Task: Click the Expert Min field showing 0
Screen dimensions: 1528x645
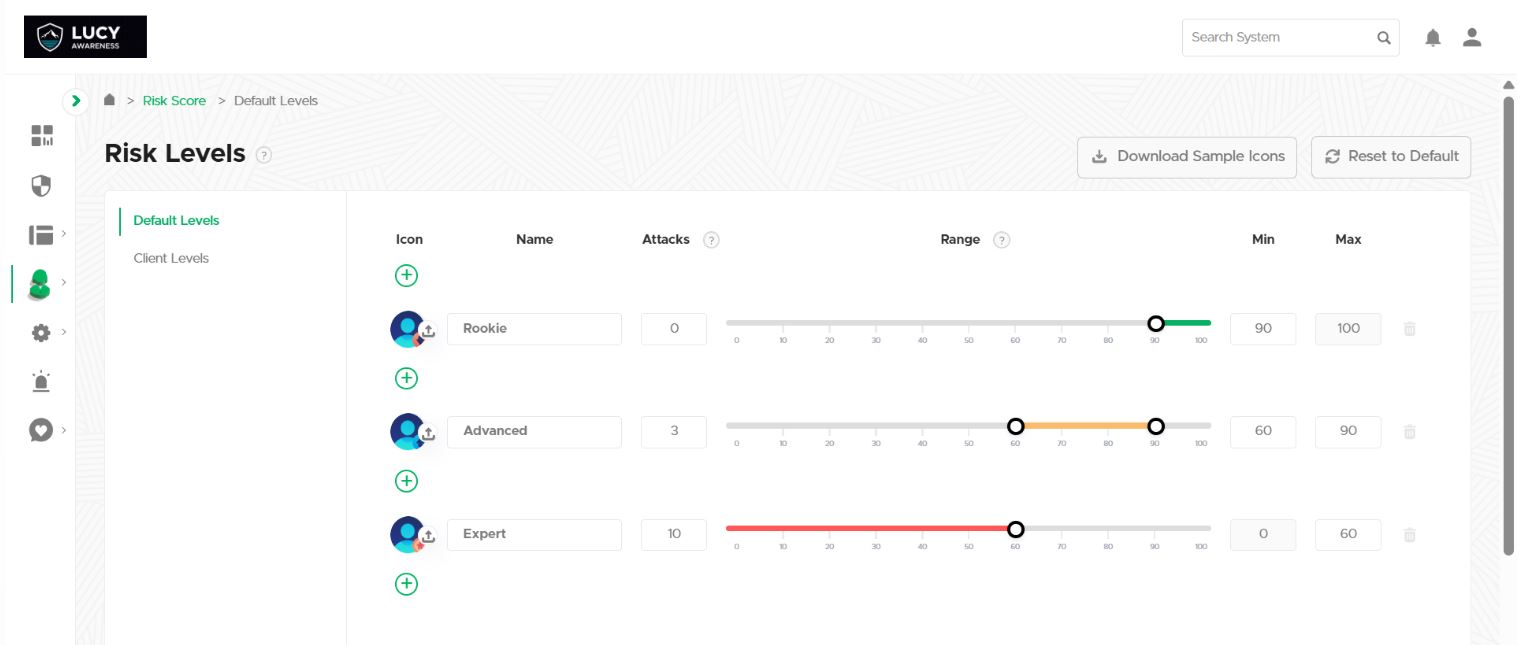Action: [1263, 534]
